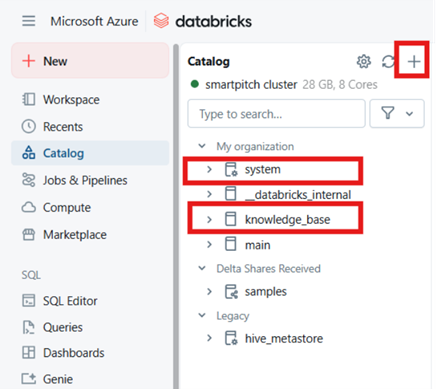436x389 pixels.
Task: Refresh the catalog list
Action: 388,61
